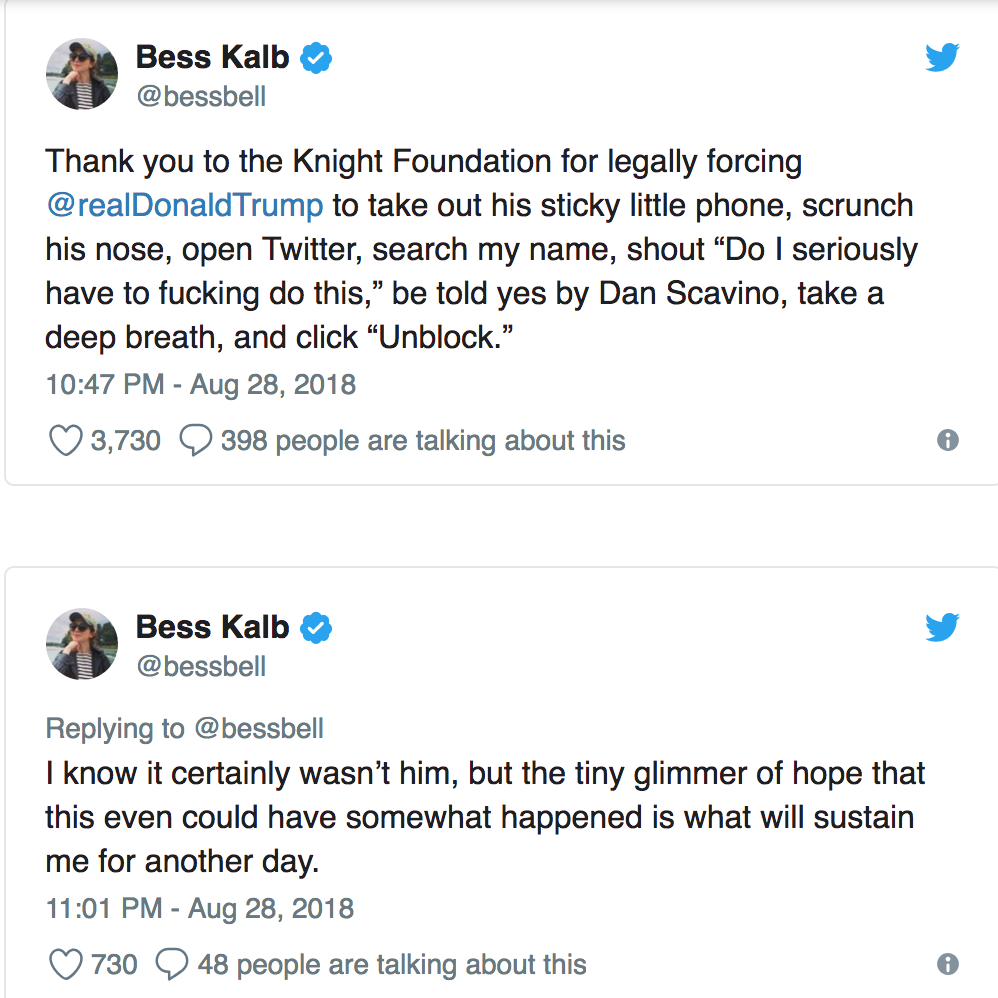
Task: Open Bess Kalb's avatar in second tweet
Action: (82, 644)
